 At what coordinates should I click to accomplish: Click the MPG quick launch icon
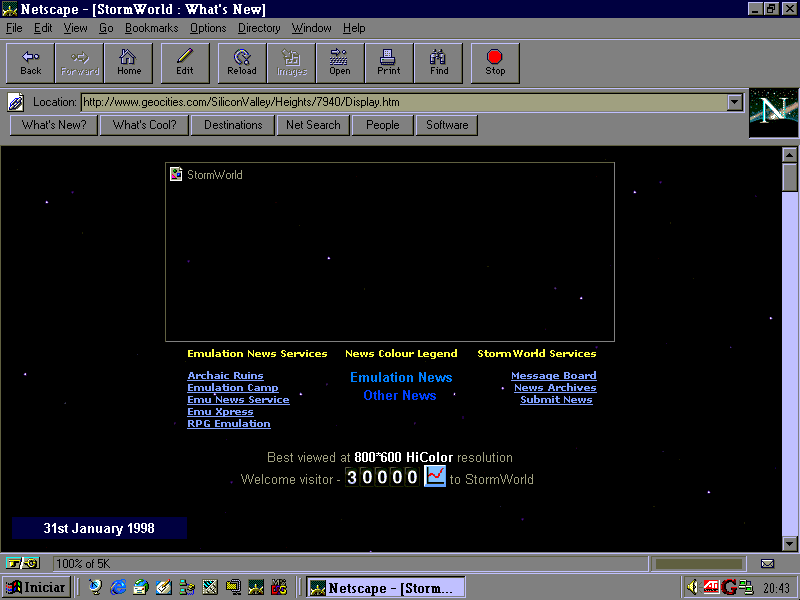point(279,587)
